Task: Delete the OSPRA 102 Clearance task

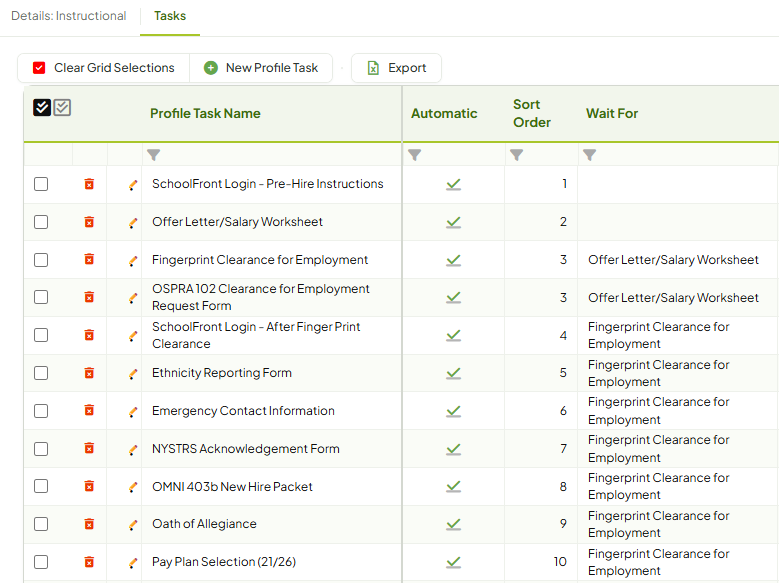Action: [89, 297]
